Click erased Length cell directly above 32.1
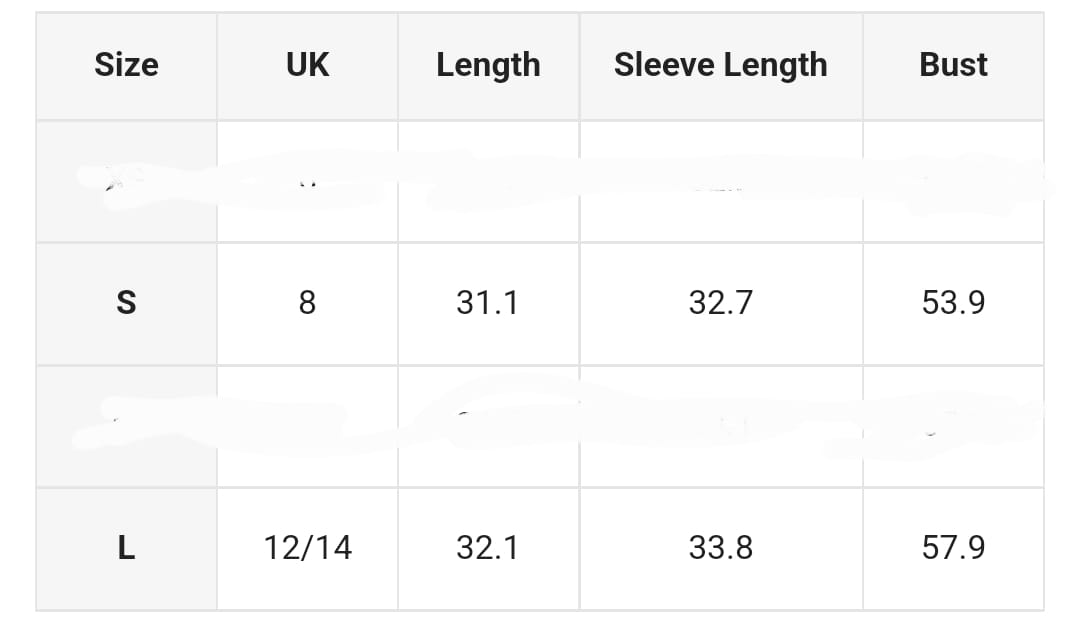This screenshot has width=1080, height=642. [488, 426]
